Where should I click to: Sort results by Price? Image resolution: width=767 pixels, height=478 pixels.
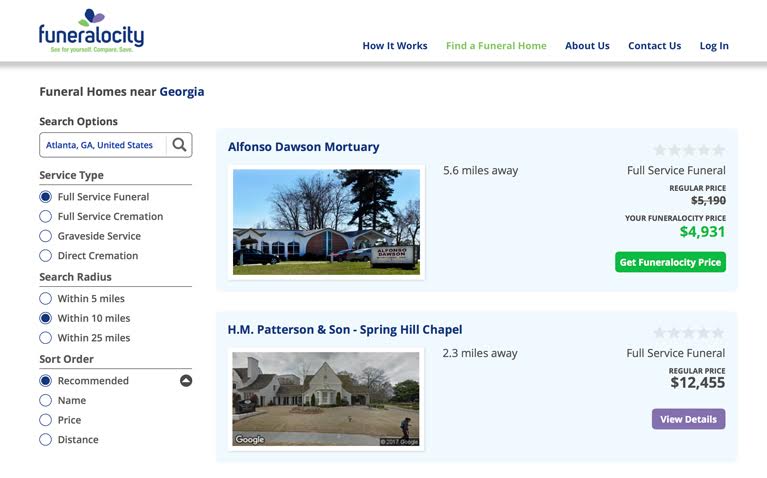[x=45, y=420]
